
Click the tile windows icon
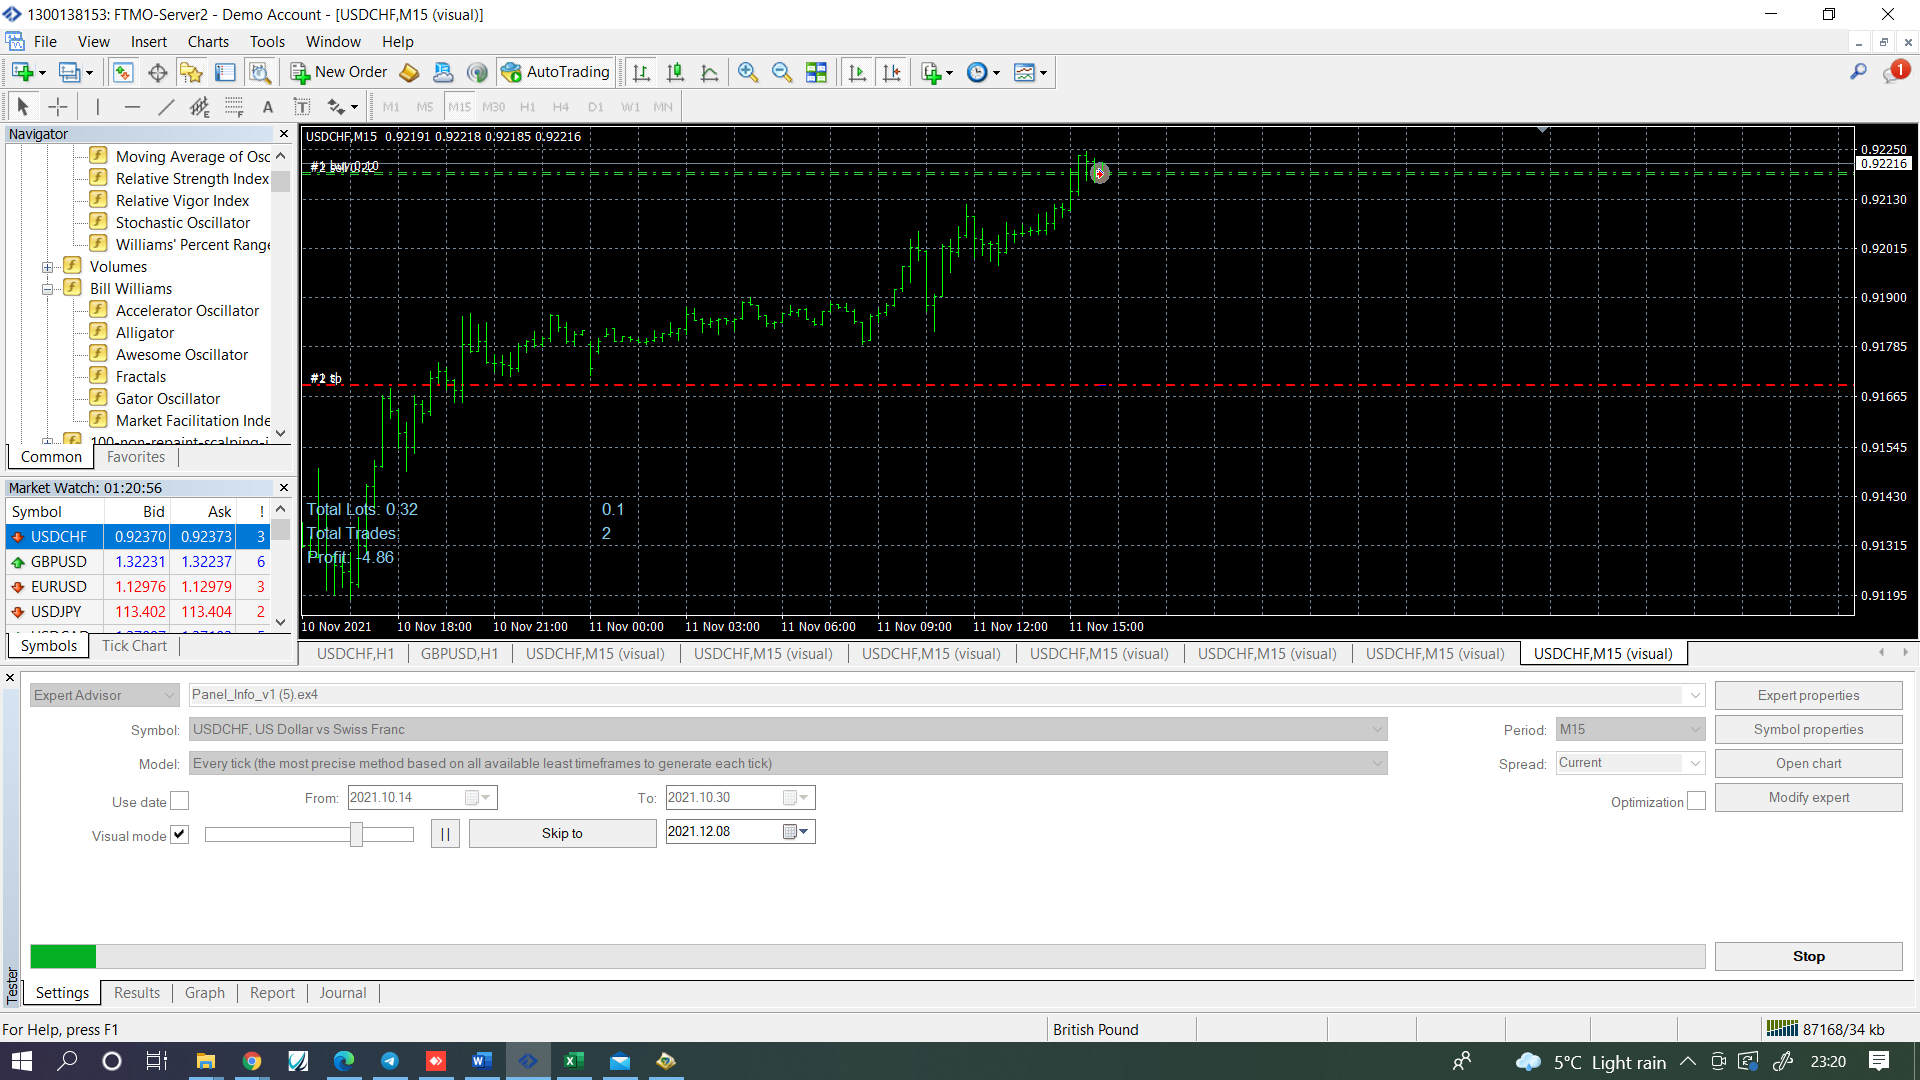pyautogui.click(x=816, y=72)
